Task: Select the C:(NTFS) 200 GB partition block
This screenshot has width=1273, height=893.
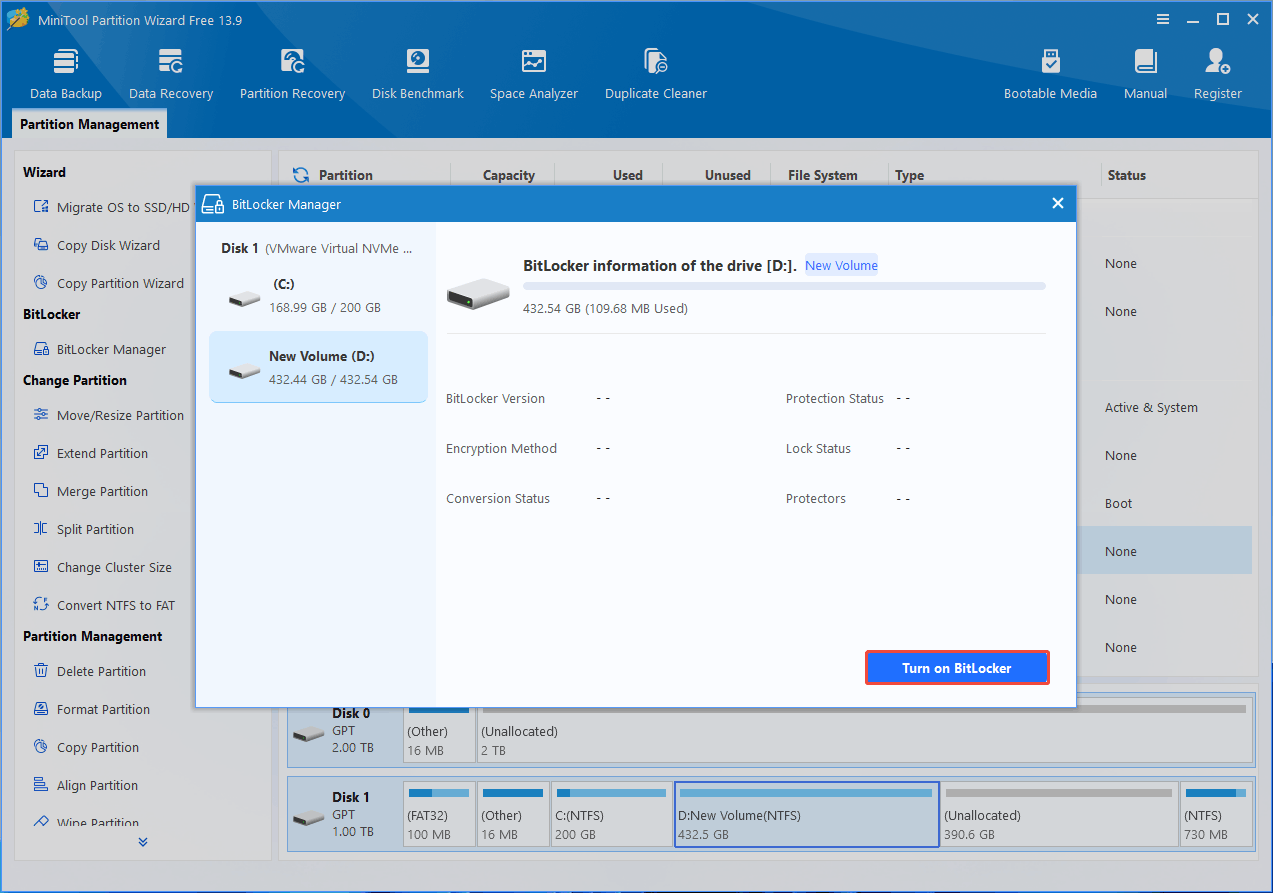Action: pyautogui.click(x=611, y=815)
